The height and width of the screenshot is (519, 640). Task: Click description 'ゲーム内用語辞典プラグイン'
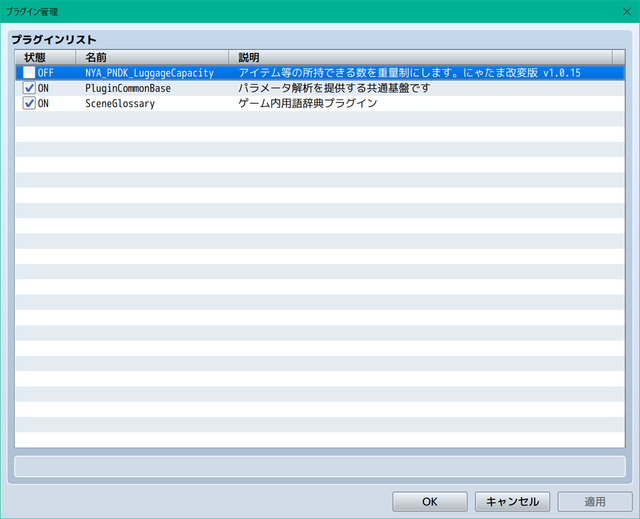[308, 103]
